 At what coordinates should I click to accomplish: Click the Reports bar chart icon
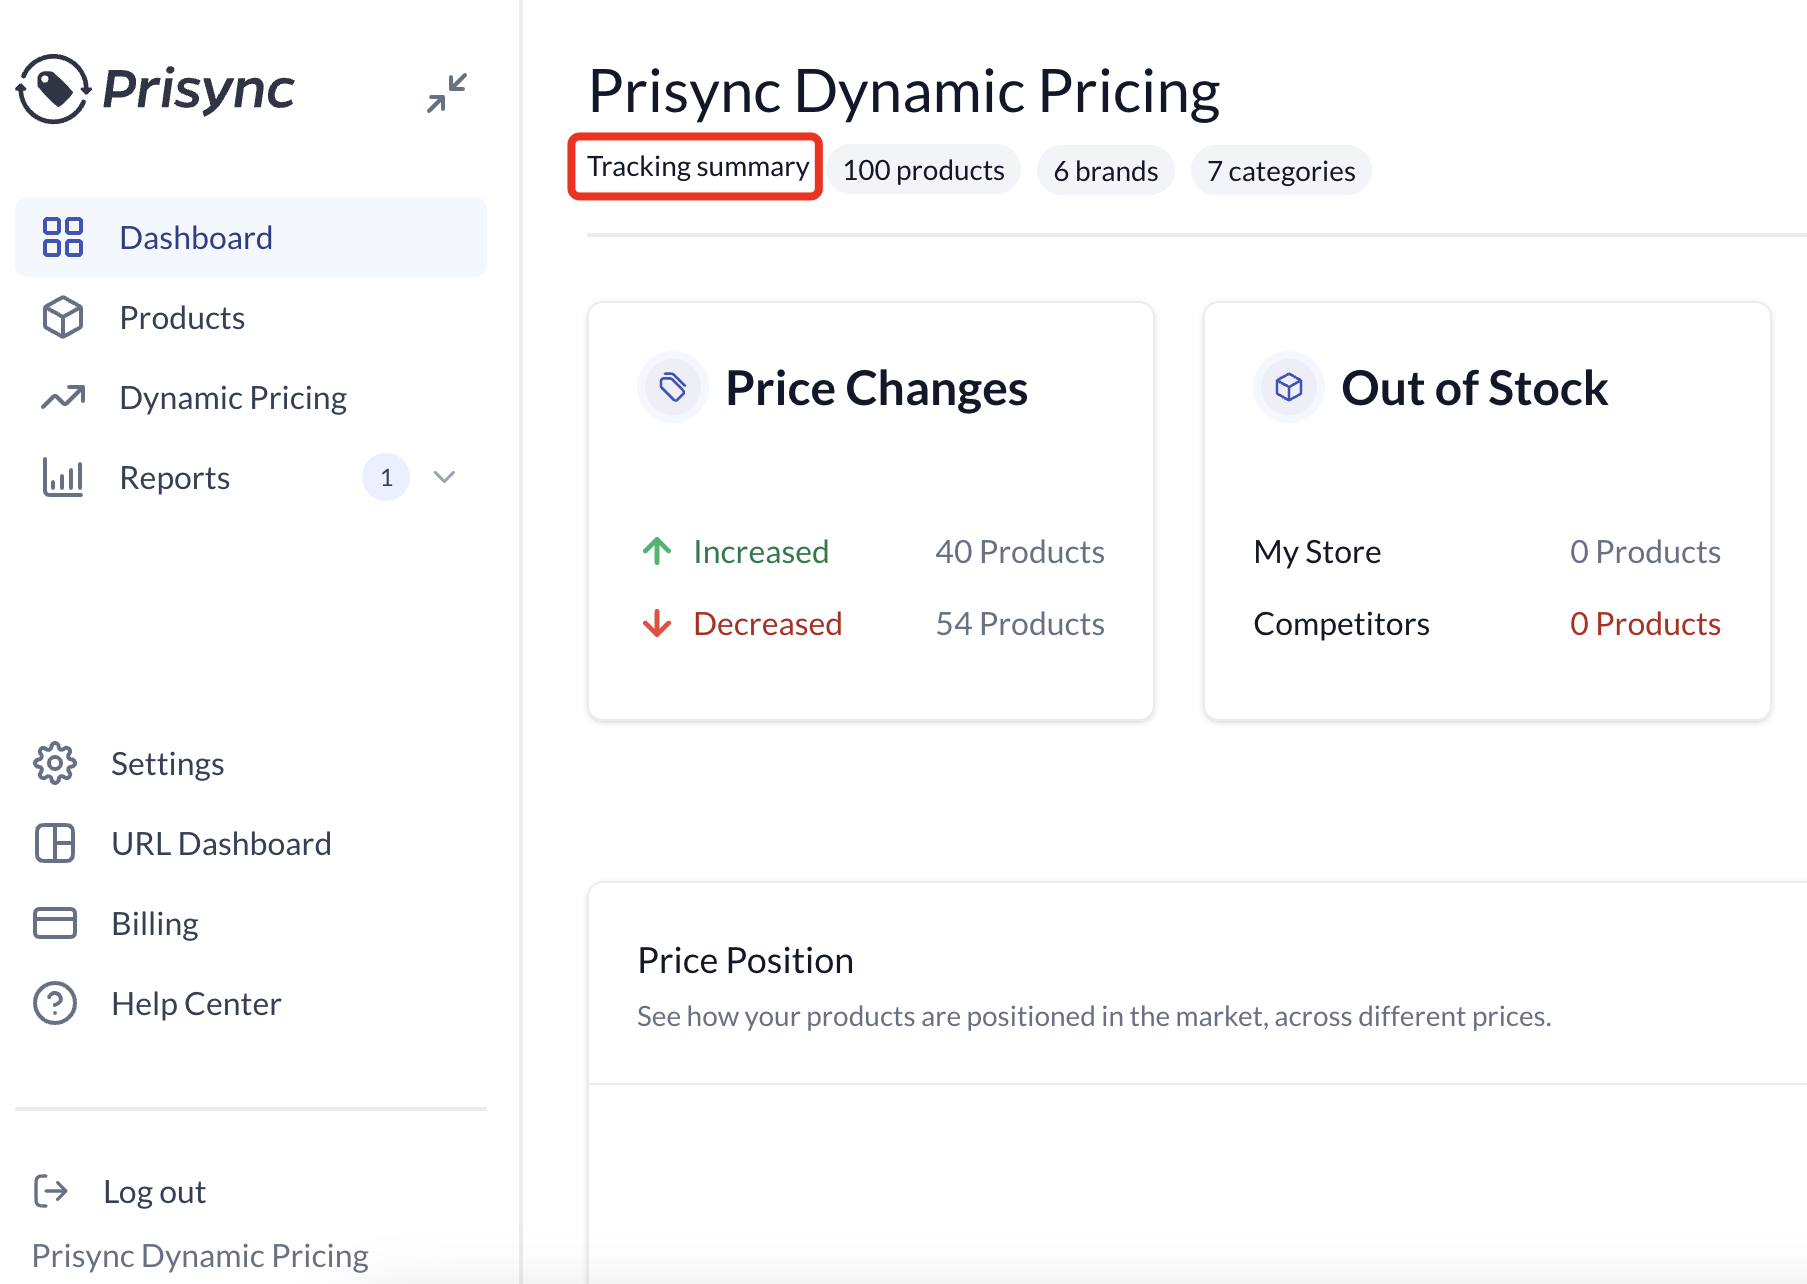pos(62,477)
